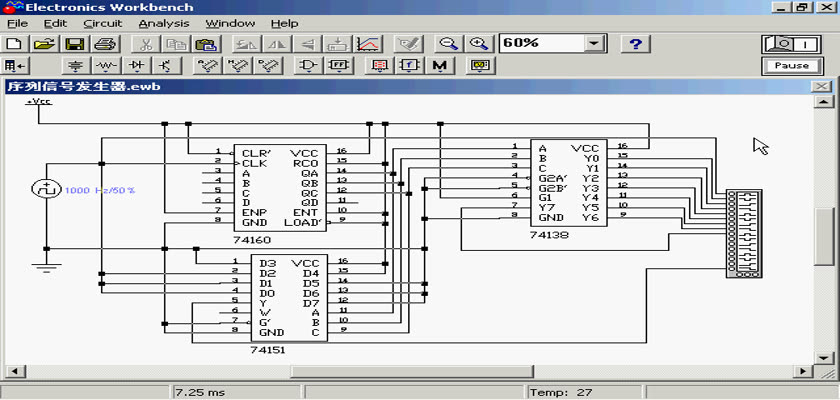840x400 pixels.
Task: Paste with the clipboard icon
Action: (x=206, y=44)
